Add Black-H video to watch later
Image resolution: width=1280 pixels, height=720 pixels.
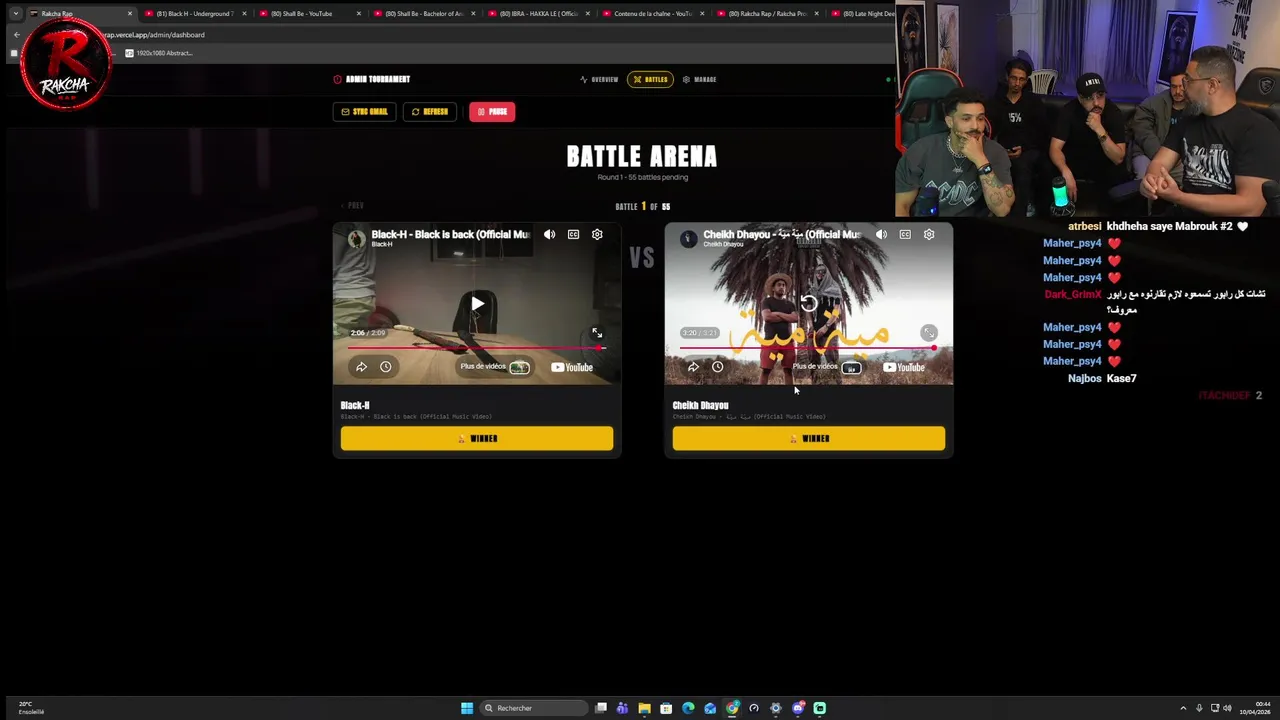(x=385, y=367)
